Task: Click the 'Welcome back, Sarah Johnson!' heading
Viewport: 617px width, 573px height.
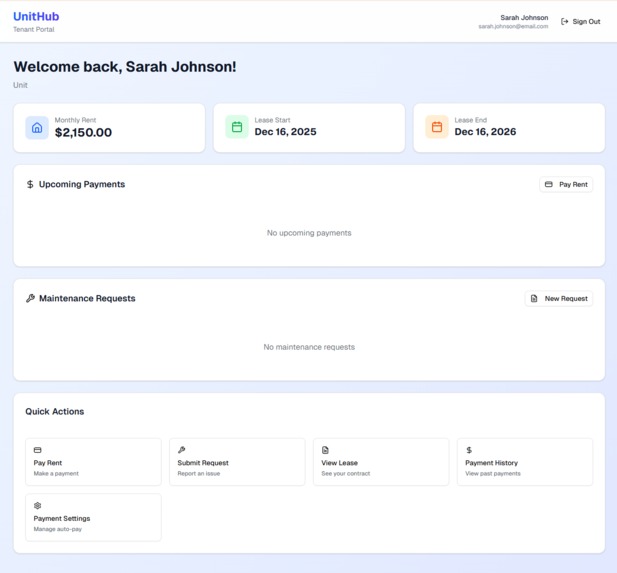Action: point(125,67)
